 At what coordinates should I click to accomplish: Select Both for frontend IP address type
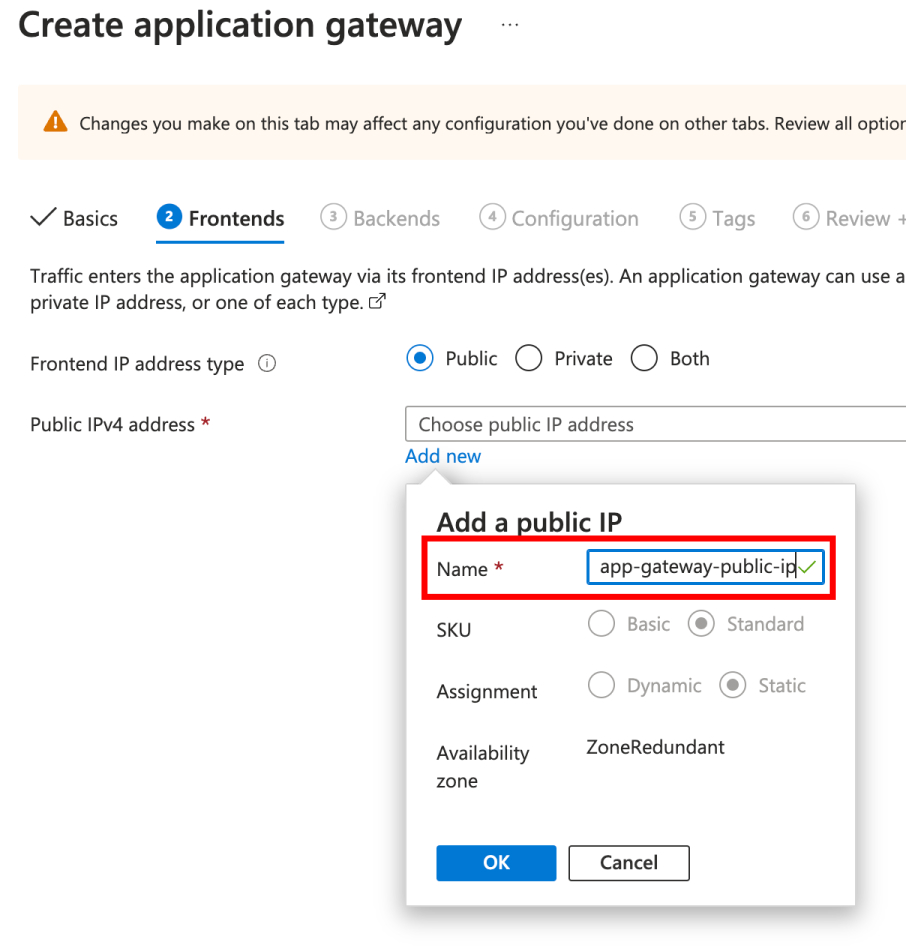coord(644,358)
